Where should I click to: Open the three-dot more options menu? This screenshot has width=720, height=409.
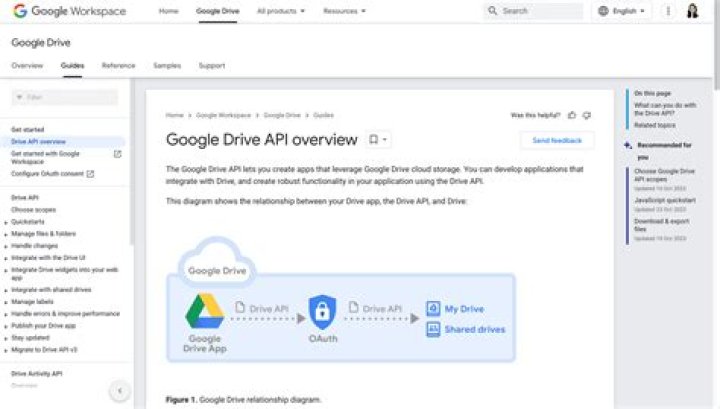[668, 11]
